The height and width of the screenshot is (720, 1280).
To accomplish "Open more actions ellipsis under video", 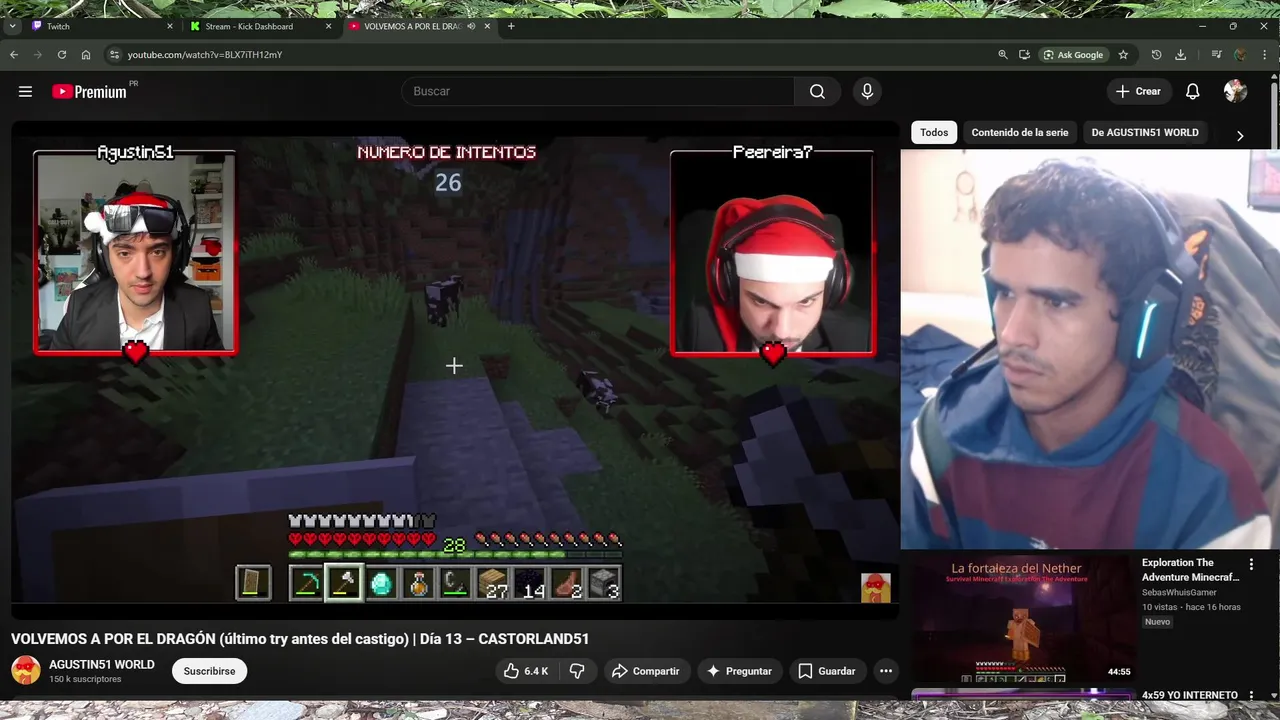I will pyautogui.click(x=885, y=671).
